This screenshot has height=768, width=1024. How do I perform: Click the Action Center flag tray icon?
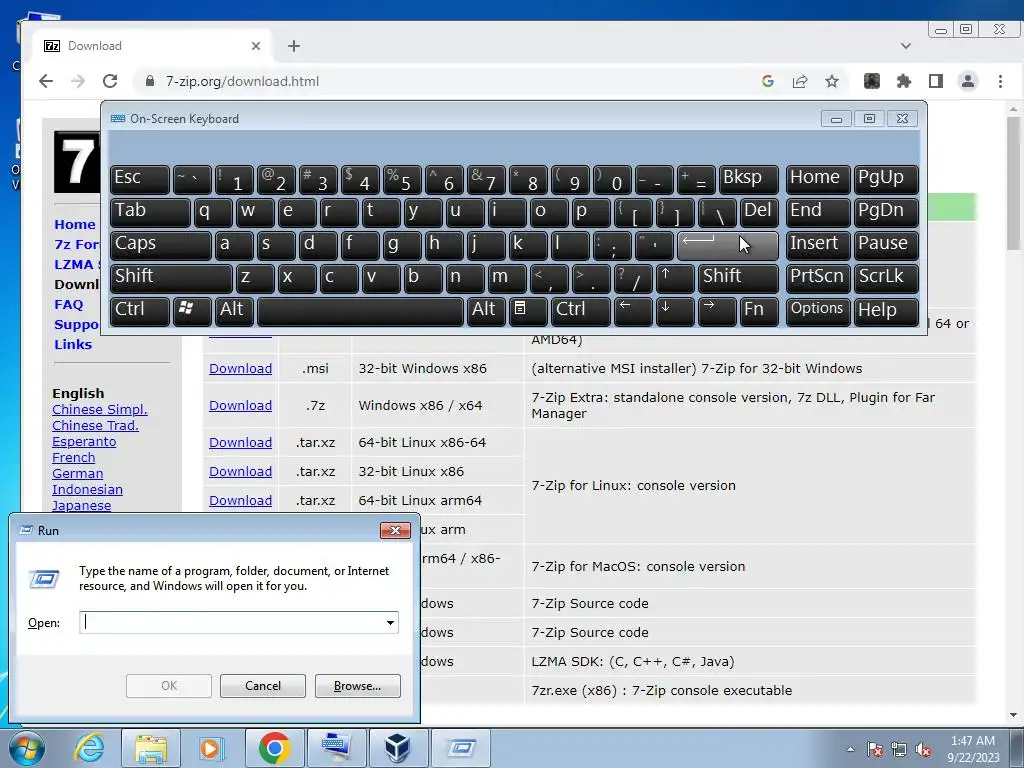pos(874,749)
